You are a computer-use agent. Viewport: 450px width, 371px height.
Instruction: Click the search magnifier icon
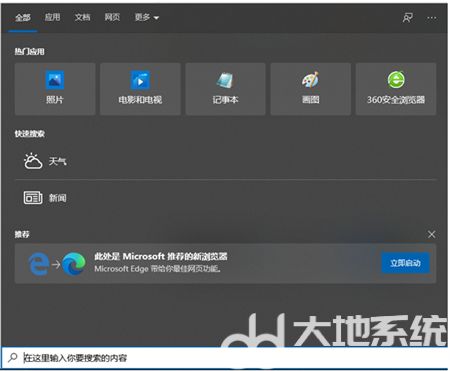[13, 358]
